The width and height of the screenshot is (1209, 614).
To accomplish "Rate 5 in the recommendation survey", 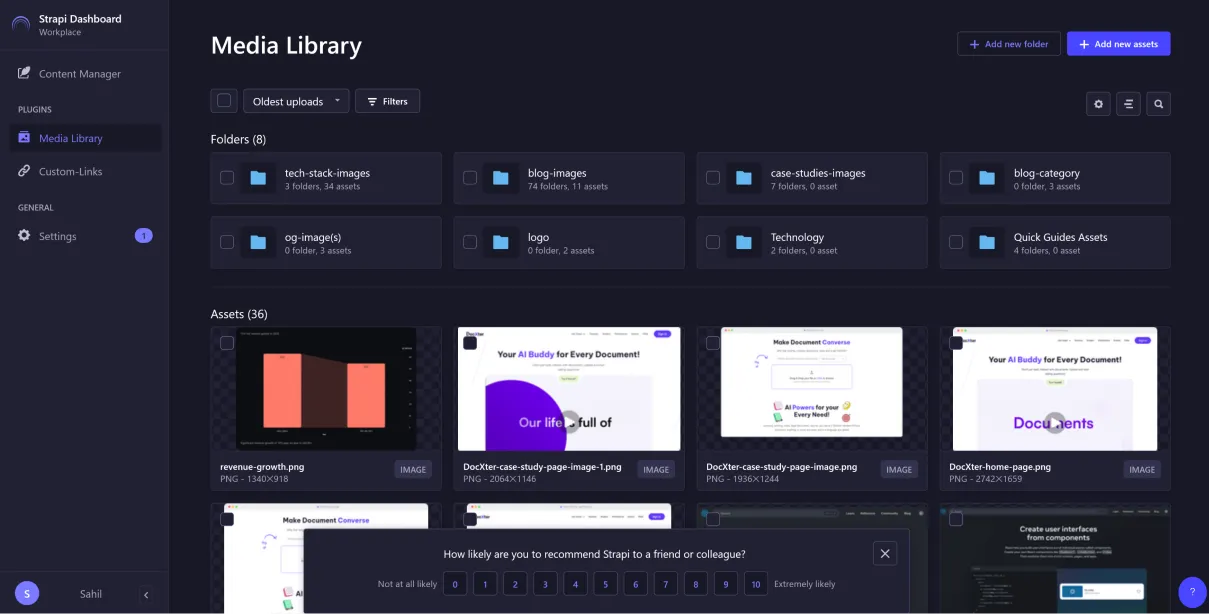I will point(605,584).
